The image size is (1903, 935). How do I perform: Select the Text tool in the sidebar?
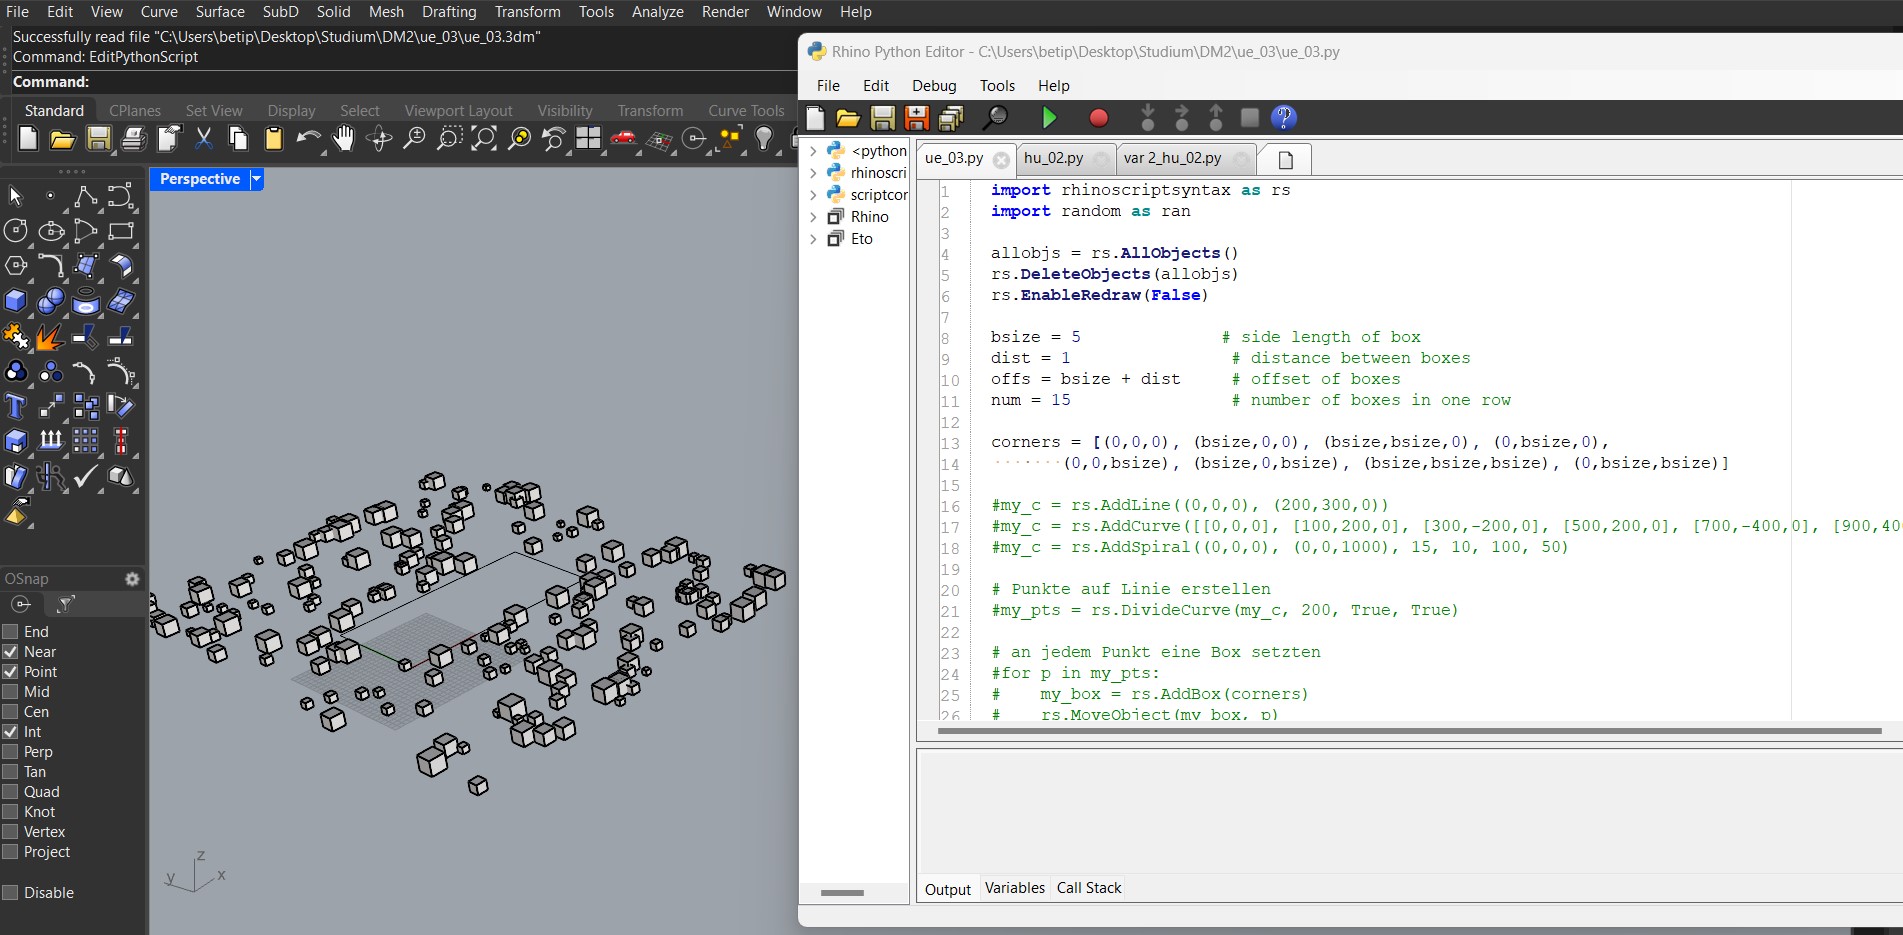pos(13,406)
